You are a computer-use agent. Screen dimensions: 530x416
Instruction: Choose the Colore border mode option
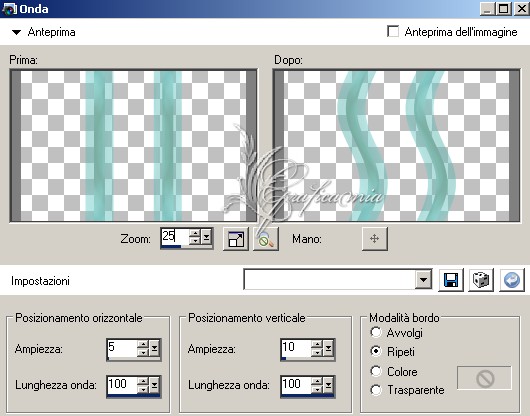376,371
